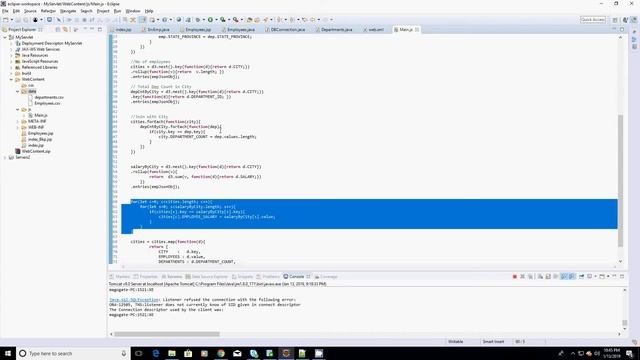Select WebContent.zip file
This screenshot has height=360, width=640.
tap(36, 151)
